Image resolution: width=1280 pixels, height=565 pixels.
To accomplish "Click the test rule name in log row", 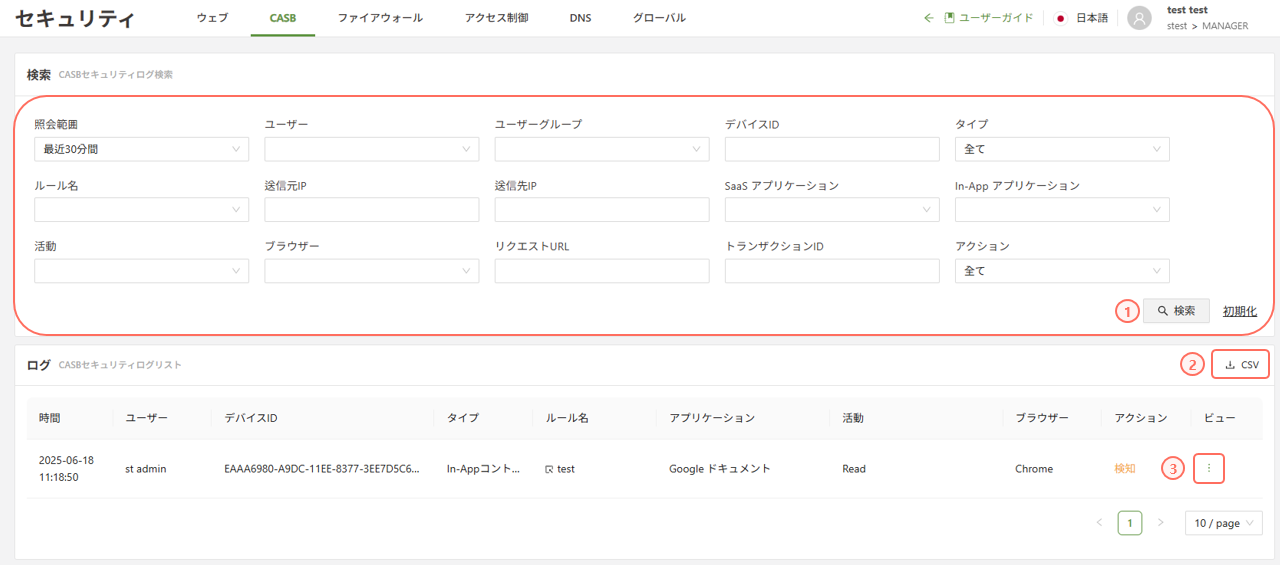I will pos(565,469).
